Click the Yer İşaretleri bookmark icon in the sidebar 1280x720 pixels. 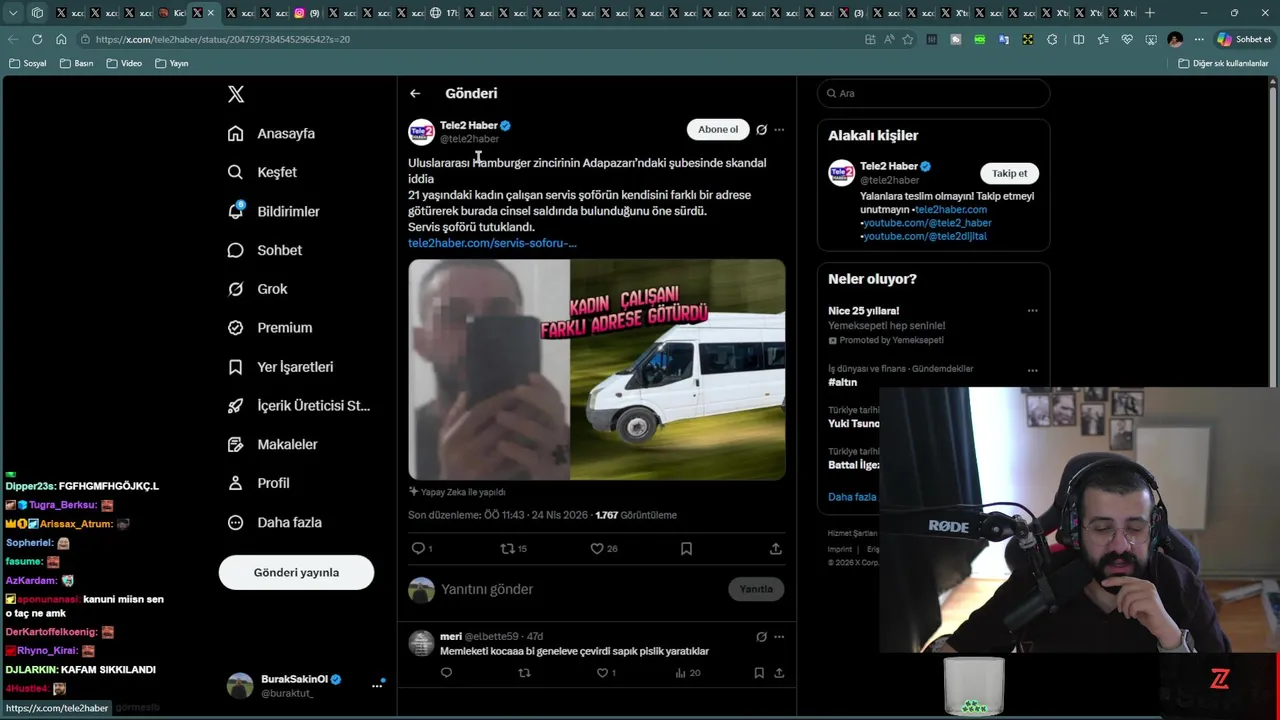235,367
